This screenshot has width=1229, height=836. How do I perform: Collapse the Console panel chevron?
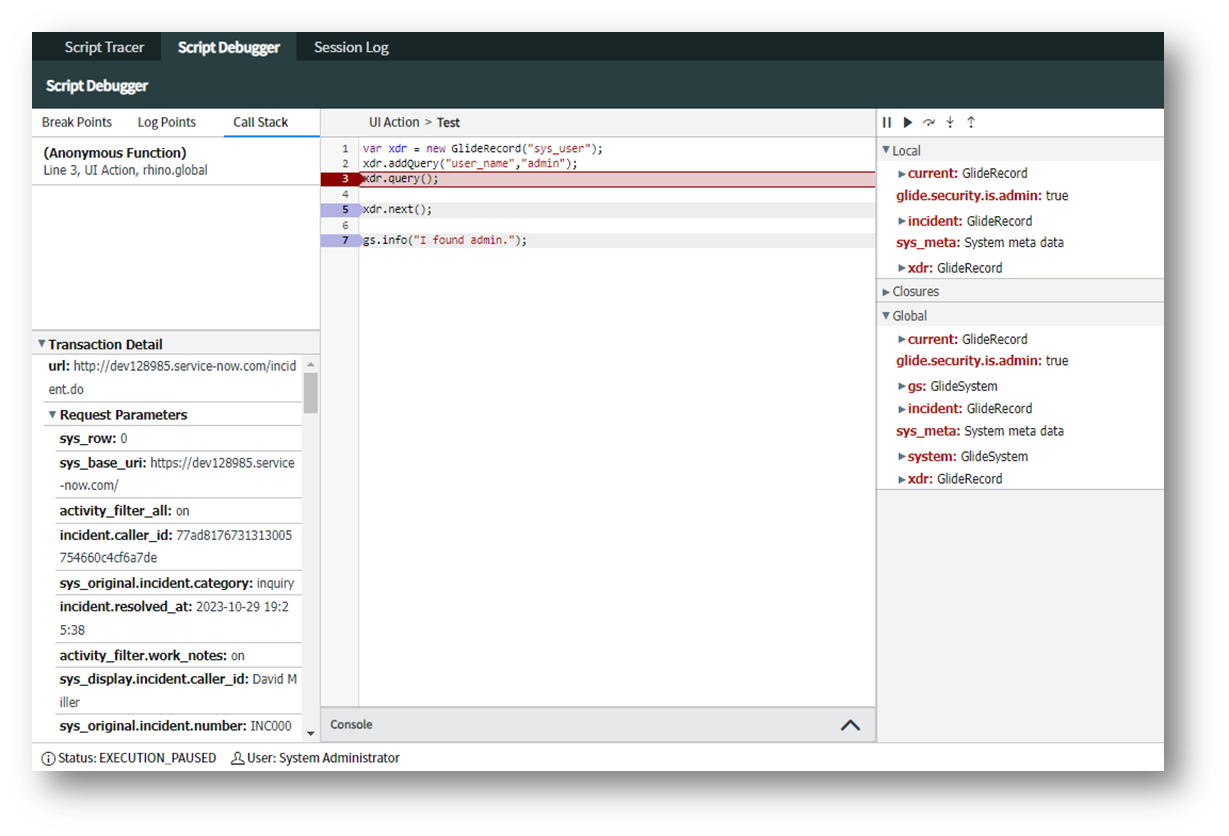click(849, 724)
